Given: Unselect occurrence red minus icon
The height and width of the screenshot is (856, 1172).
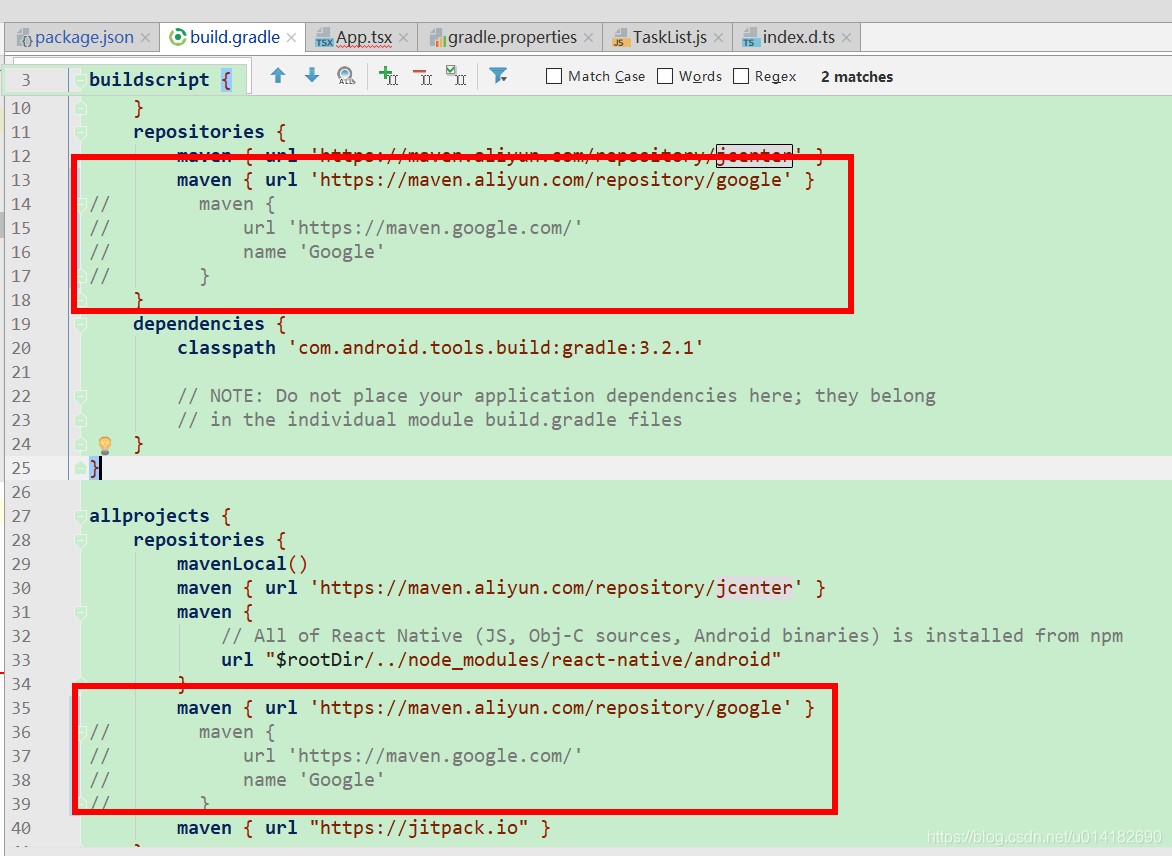Looking at the screenshot, I should [x=422, y=76].
